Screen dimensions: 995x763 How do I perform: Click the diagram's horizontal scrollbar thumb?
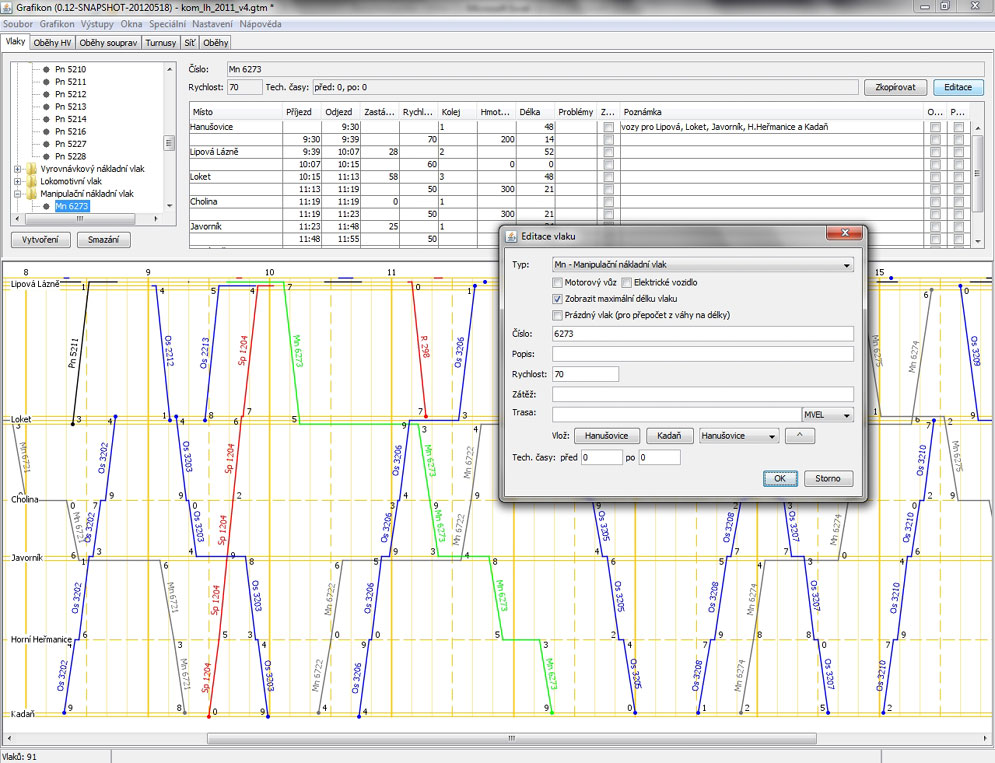click(512, 739)
